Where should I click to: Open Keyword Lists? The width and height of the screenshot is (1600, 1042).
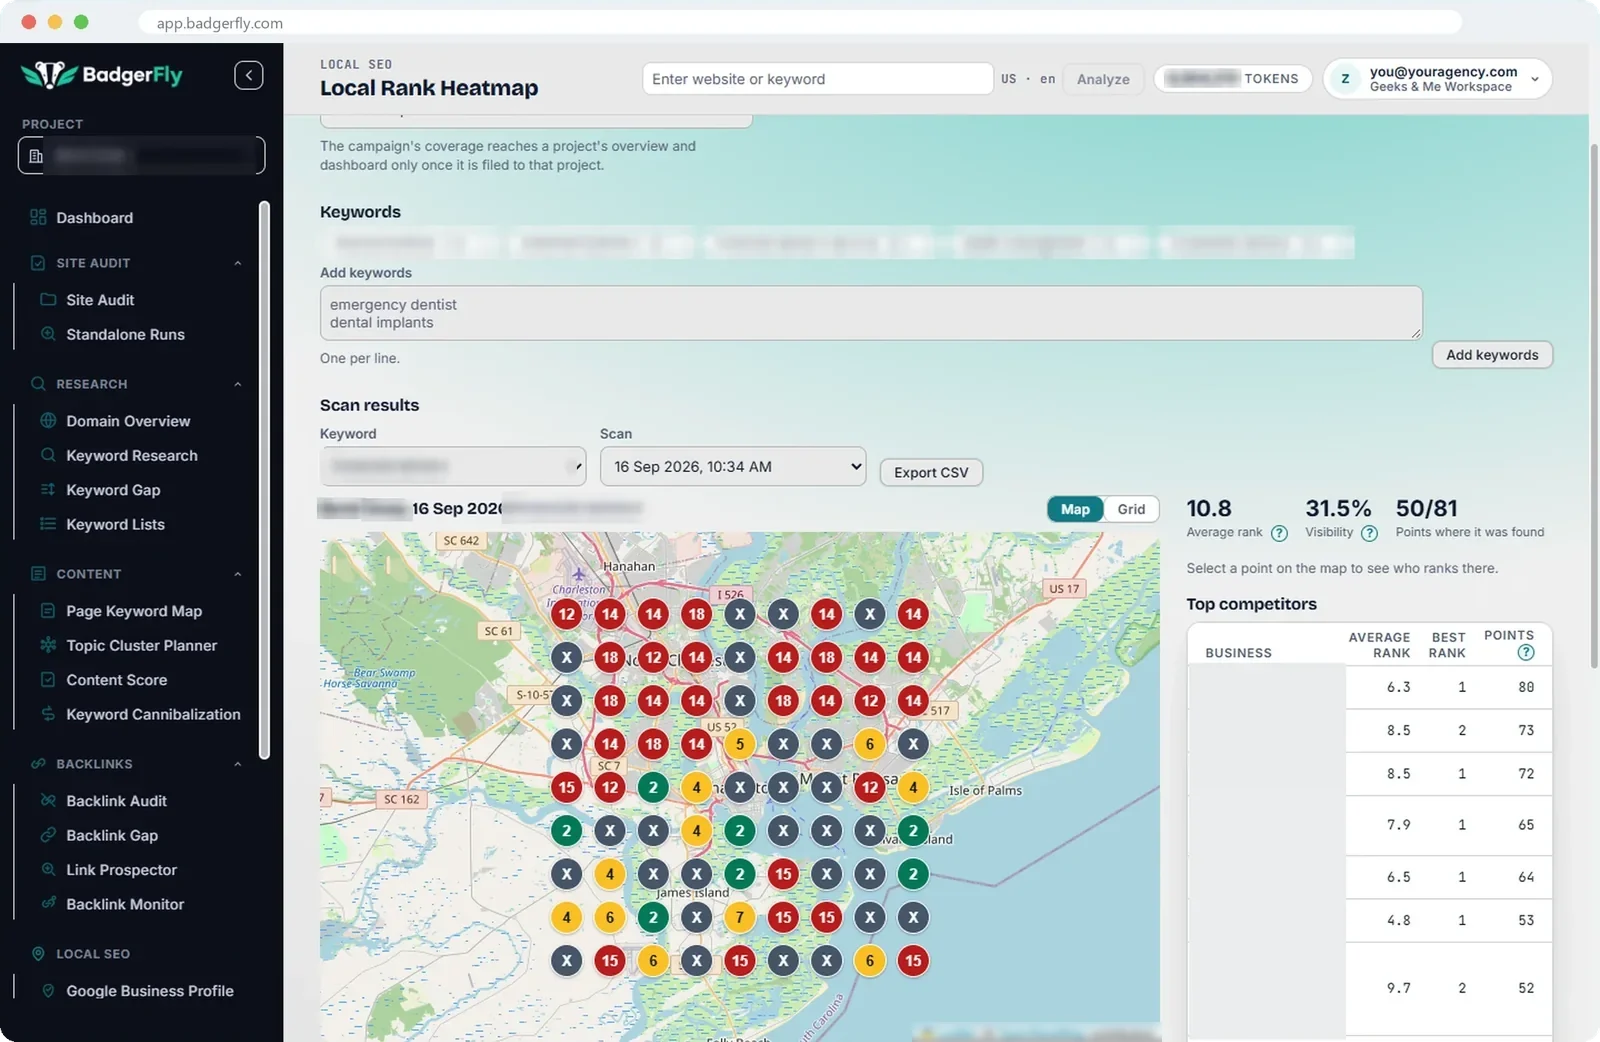pyautogui.click(x=115, y=524)
